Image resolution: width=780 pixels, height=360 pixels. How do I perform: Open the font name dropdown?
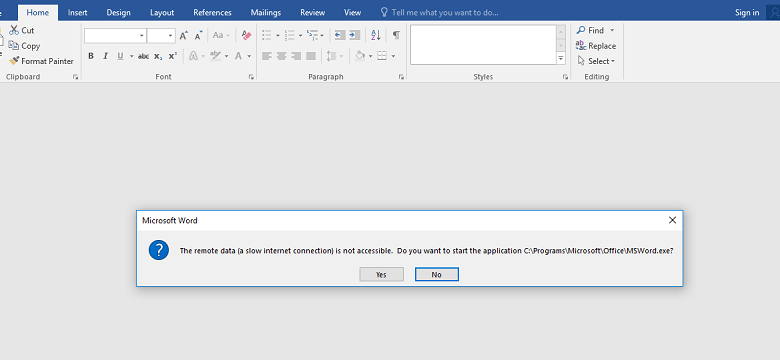point(142,36)
